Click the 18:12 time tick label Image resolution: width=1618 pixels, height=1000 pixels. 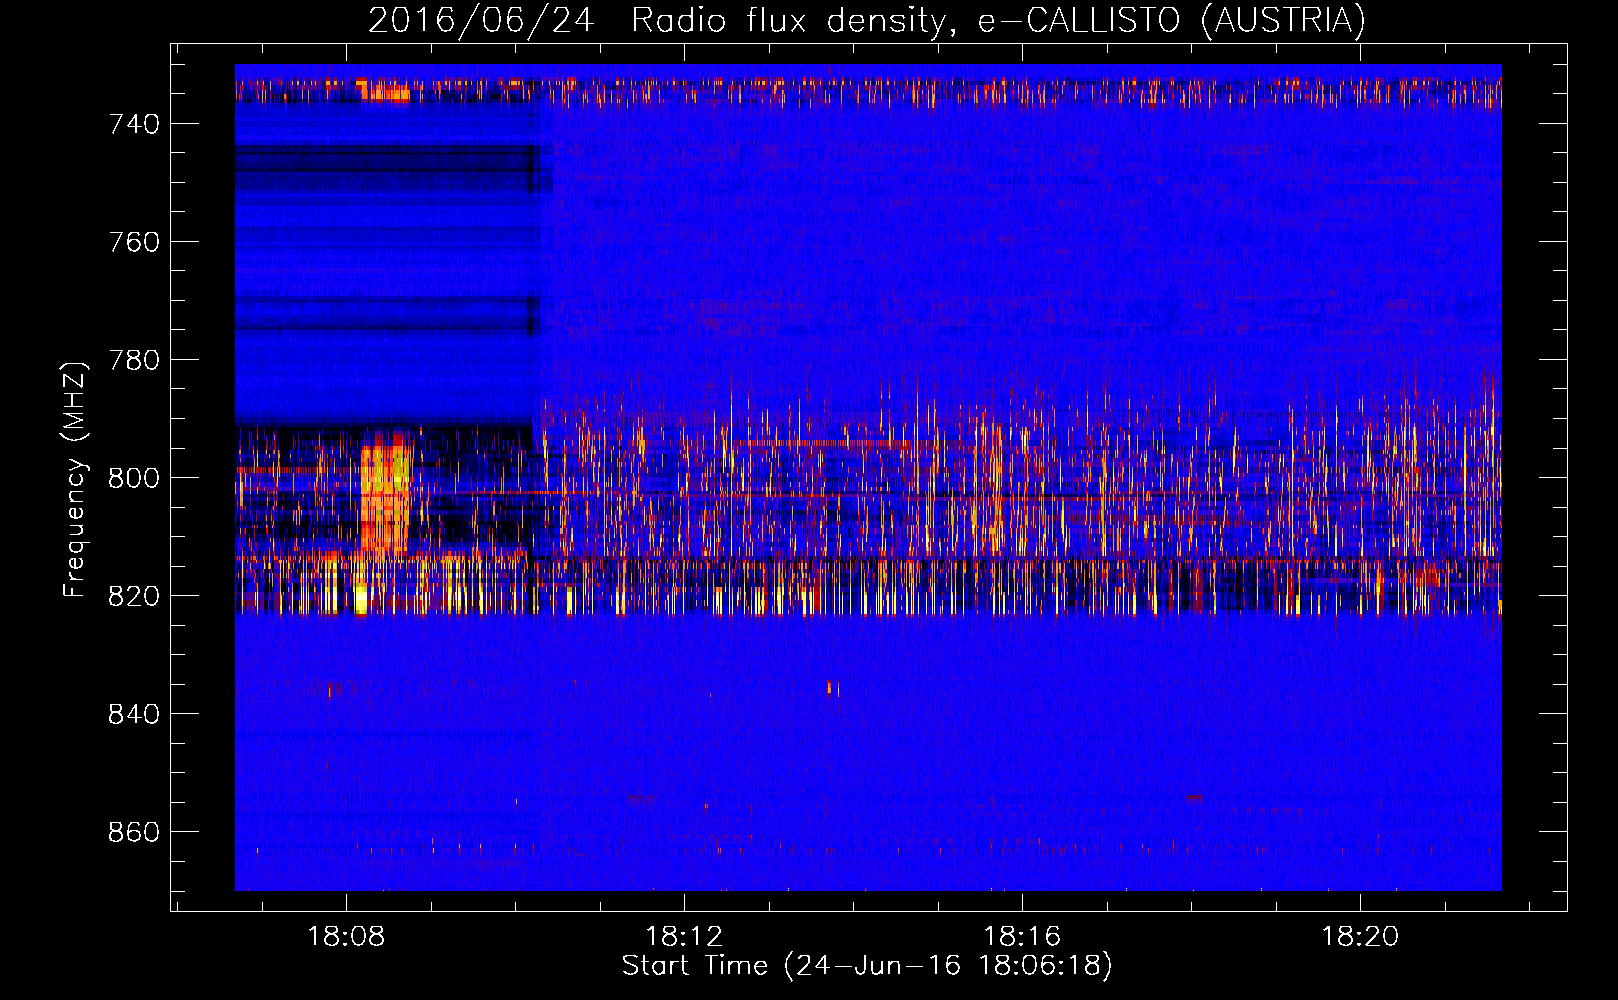[x=684, y=937]
